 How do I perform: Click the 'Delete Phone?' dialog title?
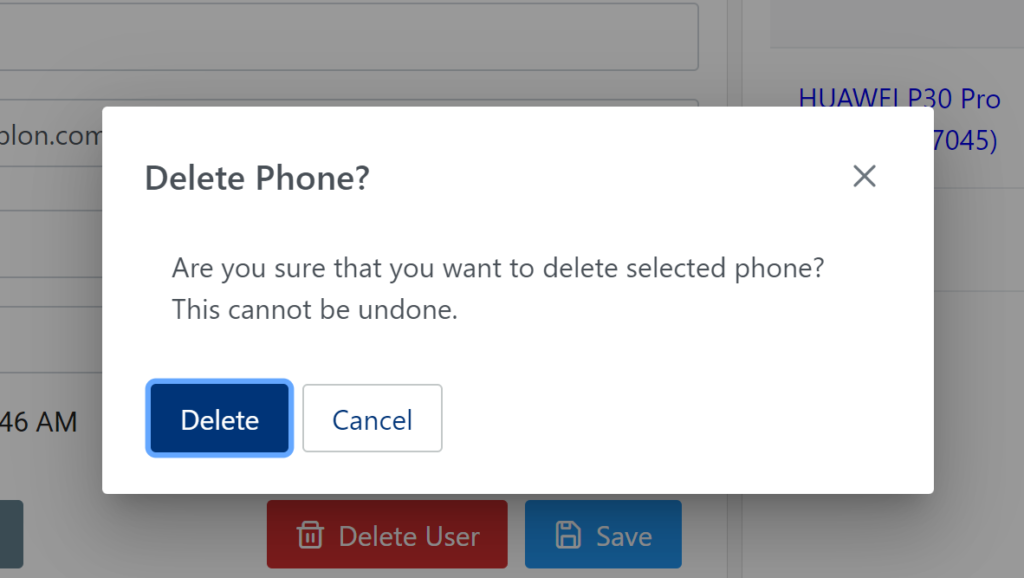[x=257, y=178]
